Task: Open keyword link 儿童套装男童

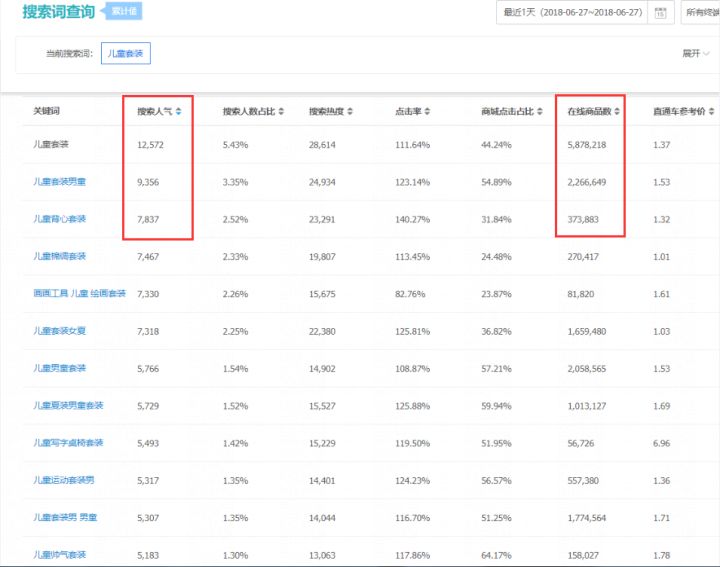Action: point(59,182)
